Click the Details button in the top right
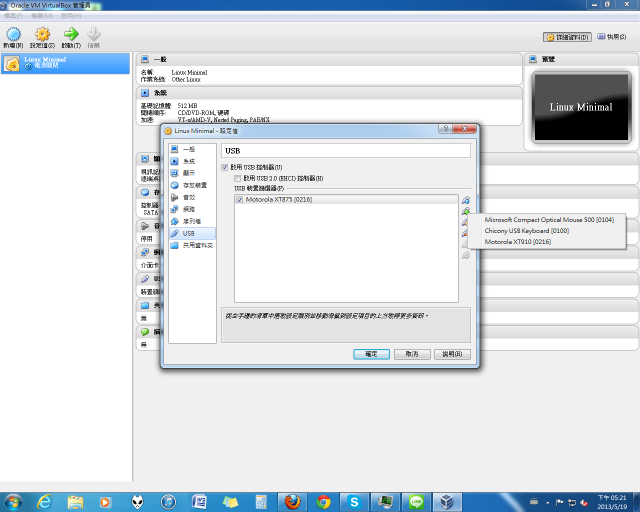The width and height of the screenshot is (640, 512). tap(567, 37)
